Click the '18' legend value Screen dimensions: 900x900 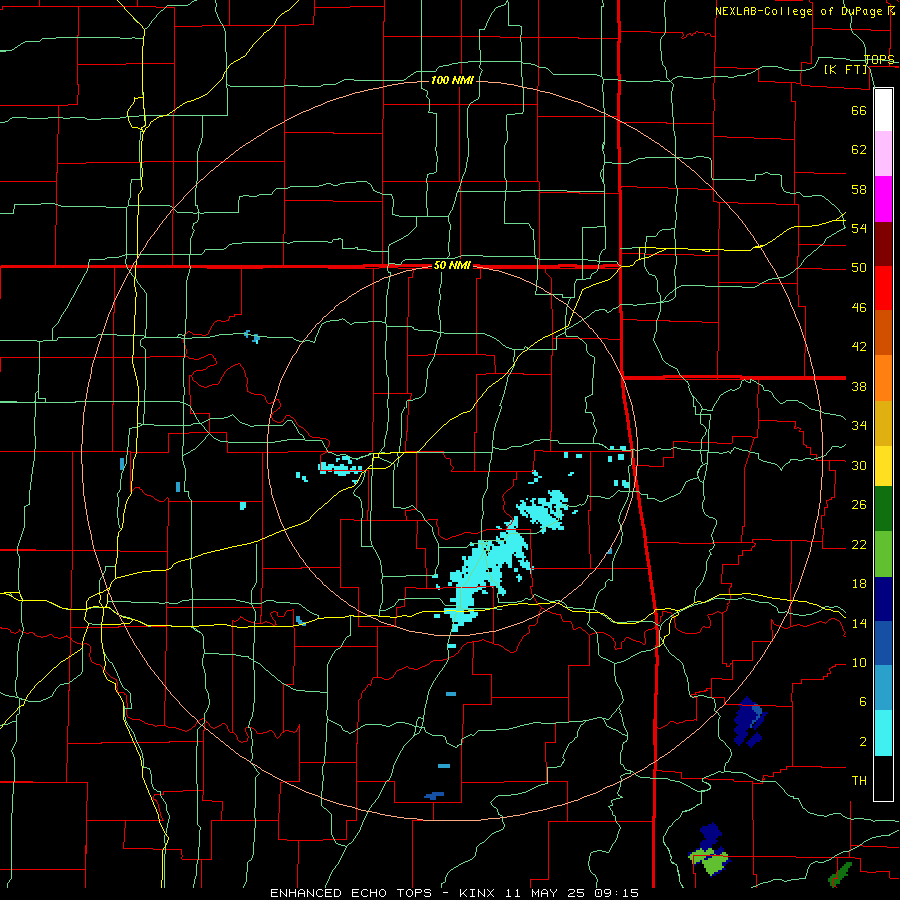click(859, 584)
